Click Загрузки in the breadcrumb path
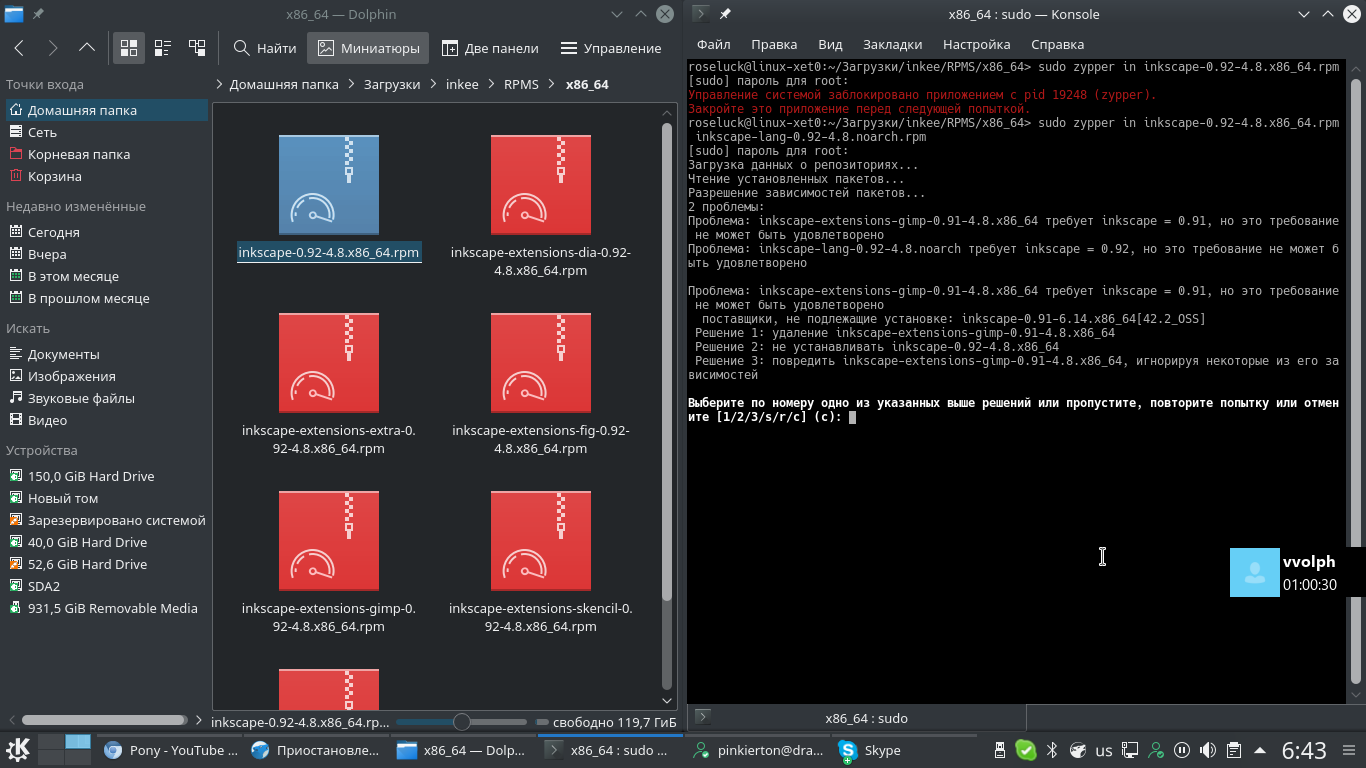The image size is (1366, 768). click(x=392, y=84)
